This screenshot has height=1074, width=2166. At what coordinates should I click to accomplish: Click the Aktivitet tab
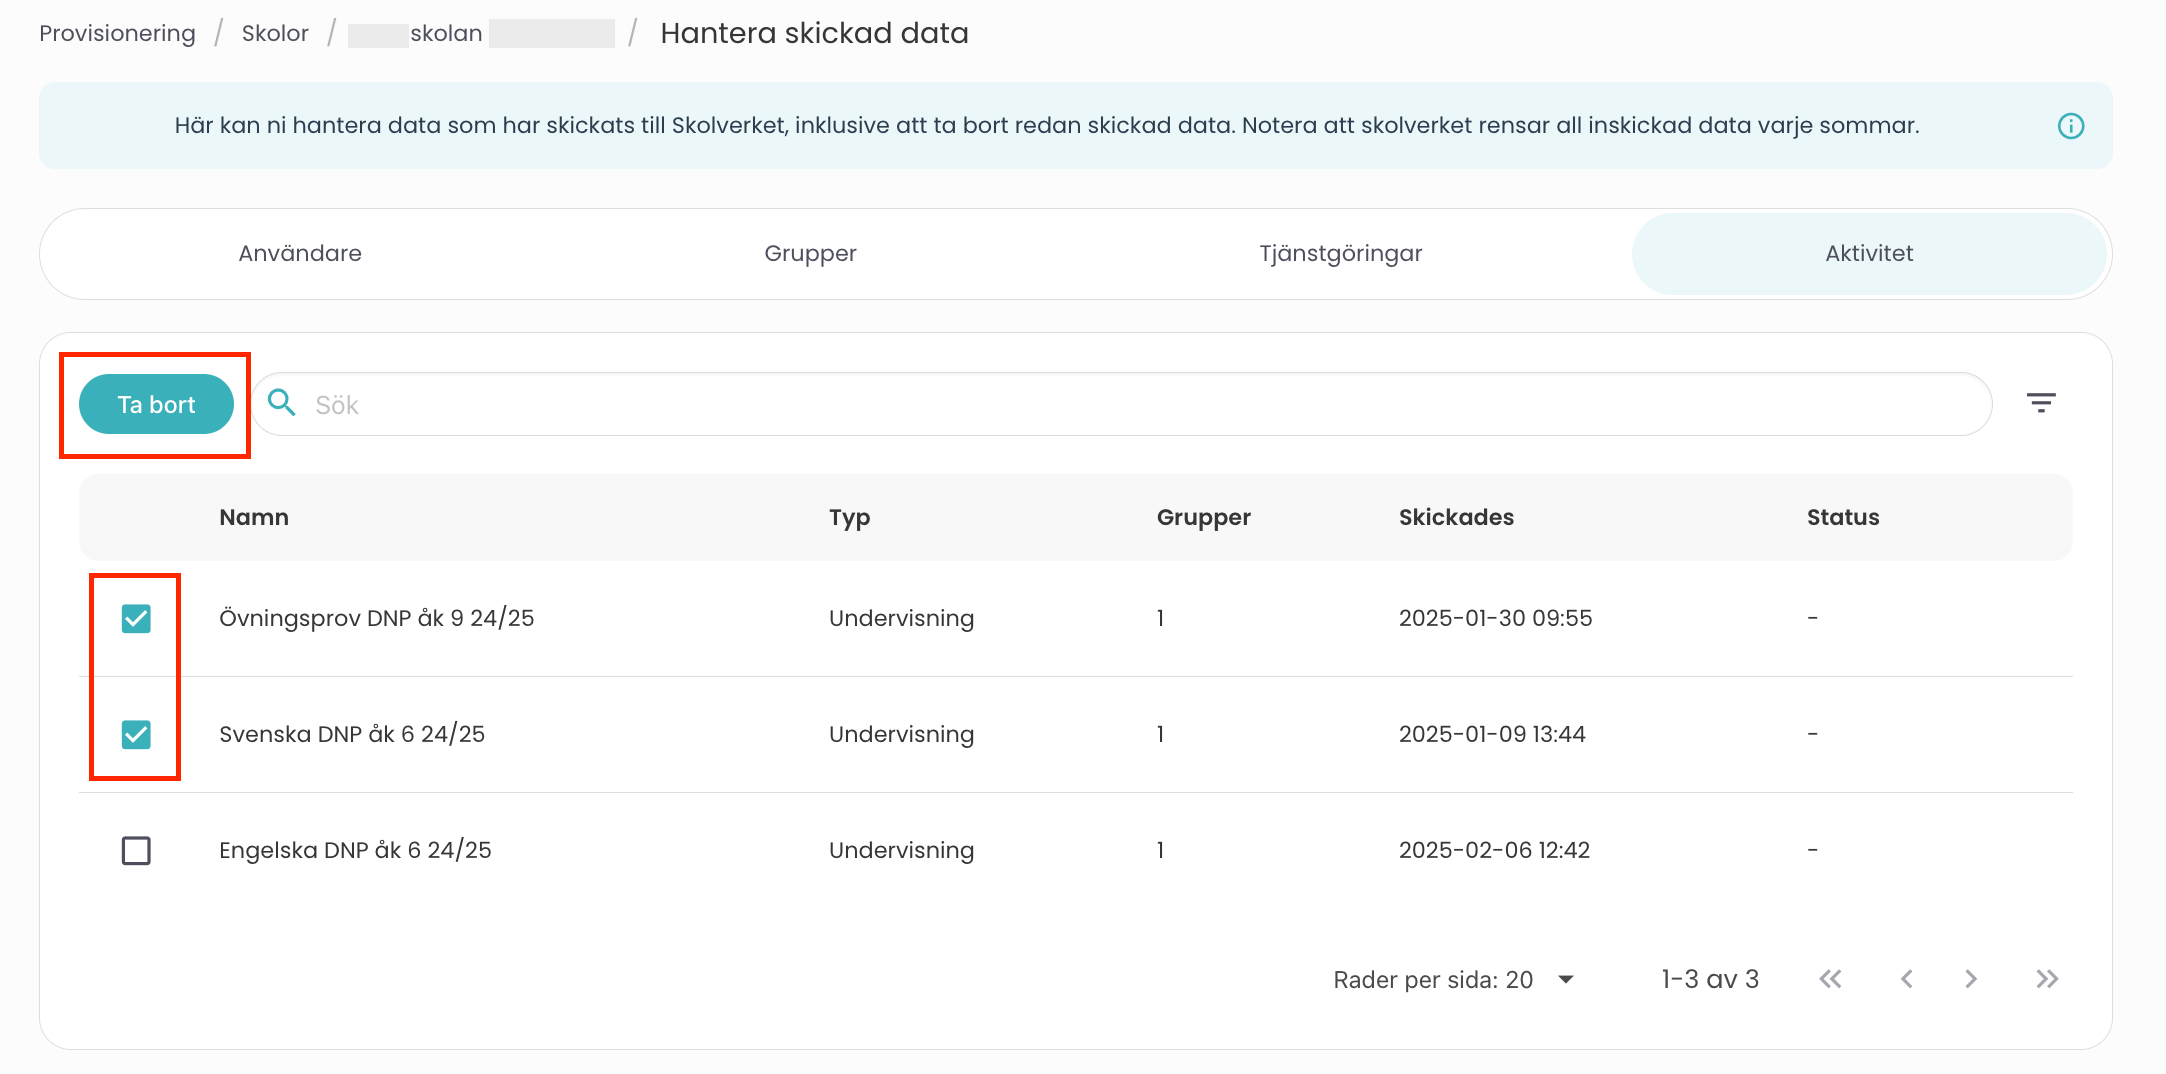click(1868, 254)
